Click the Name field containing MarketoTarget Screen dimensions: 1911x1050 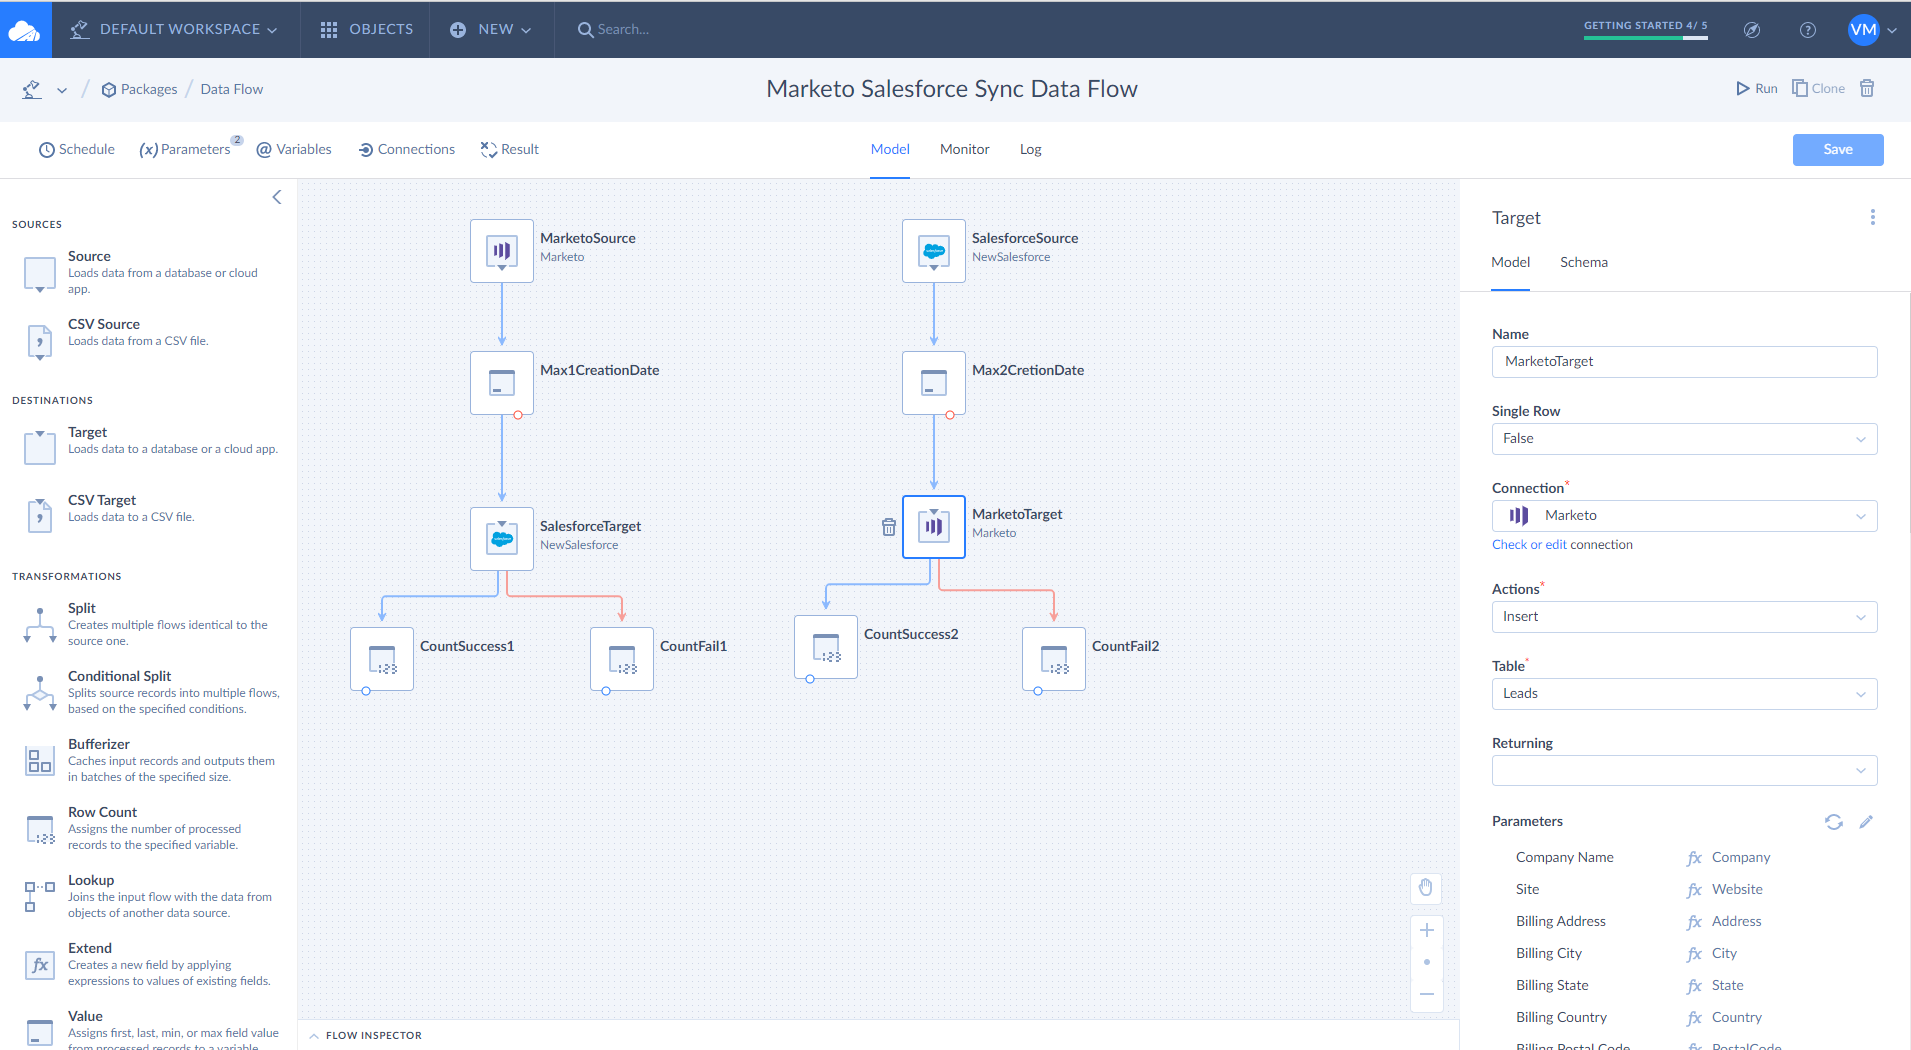1683,362
